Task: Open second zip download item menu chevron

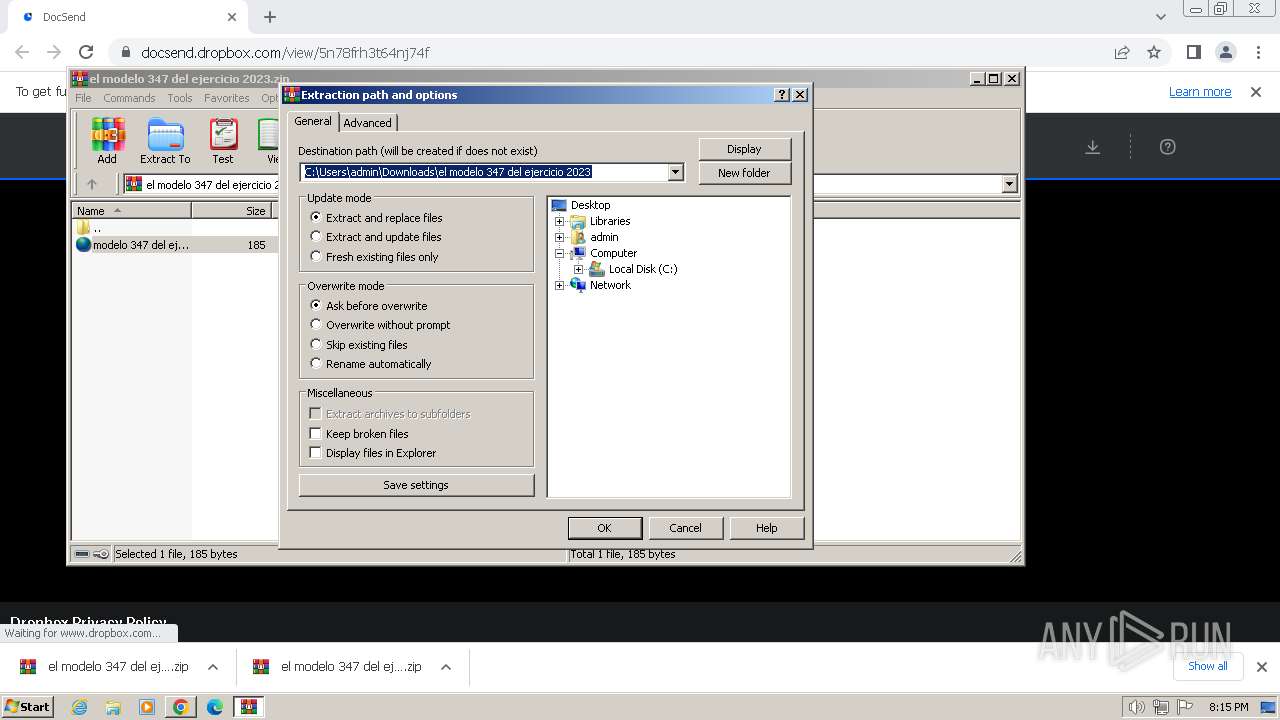Action: coord(446,667)
